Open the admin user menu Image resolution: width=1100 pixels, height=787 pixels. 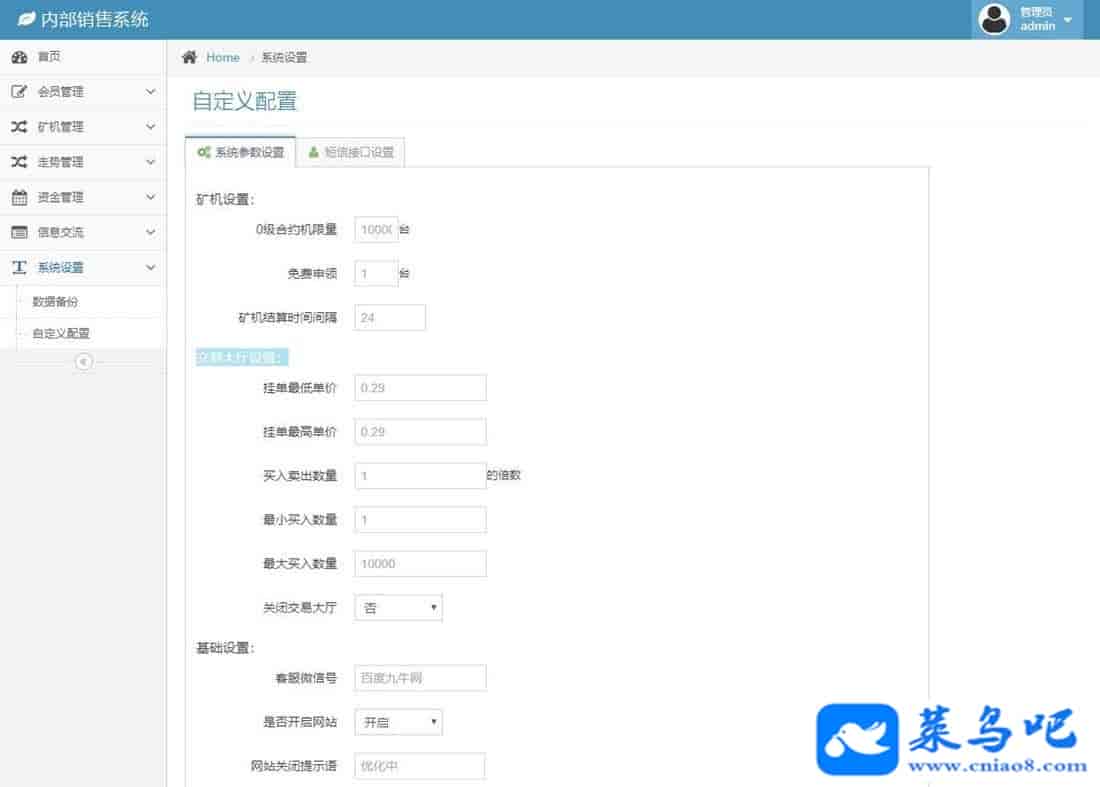click(x=1027, y=20)
